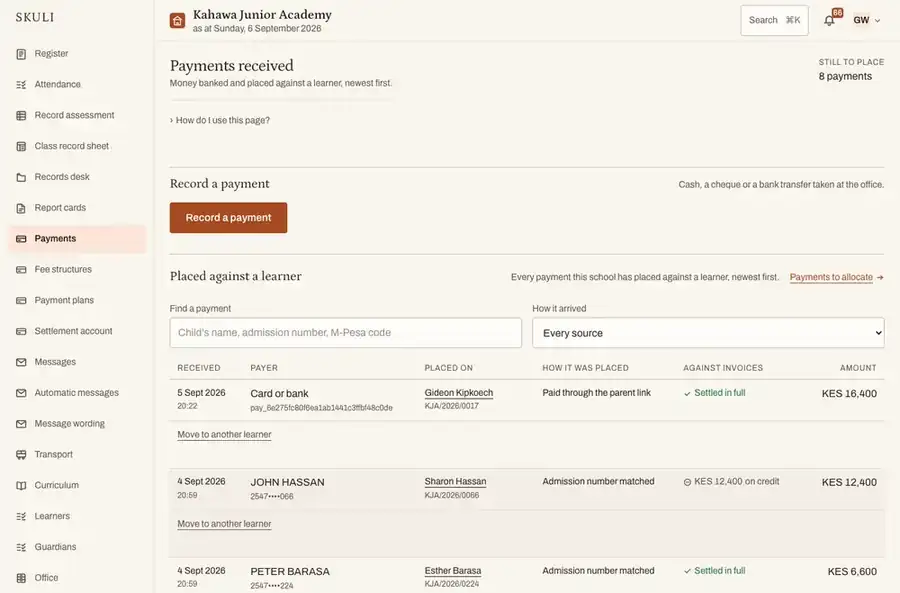Image resolution: width=900 pixels, height=593 pixels.
Task: Click the Payer column header
Action: (264, 368)
